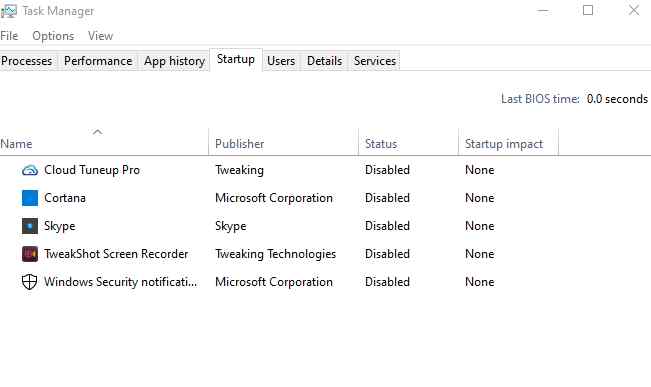Maximize the Task Manager window

(588, 10)
